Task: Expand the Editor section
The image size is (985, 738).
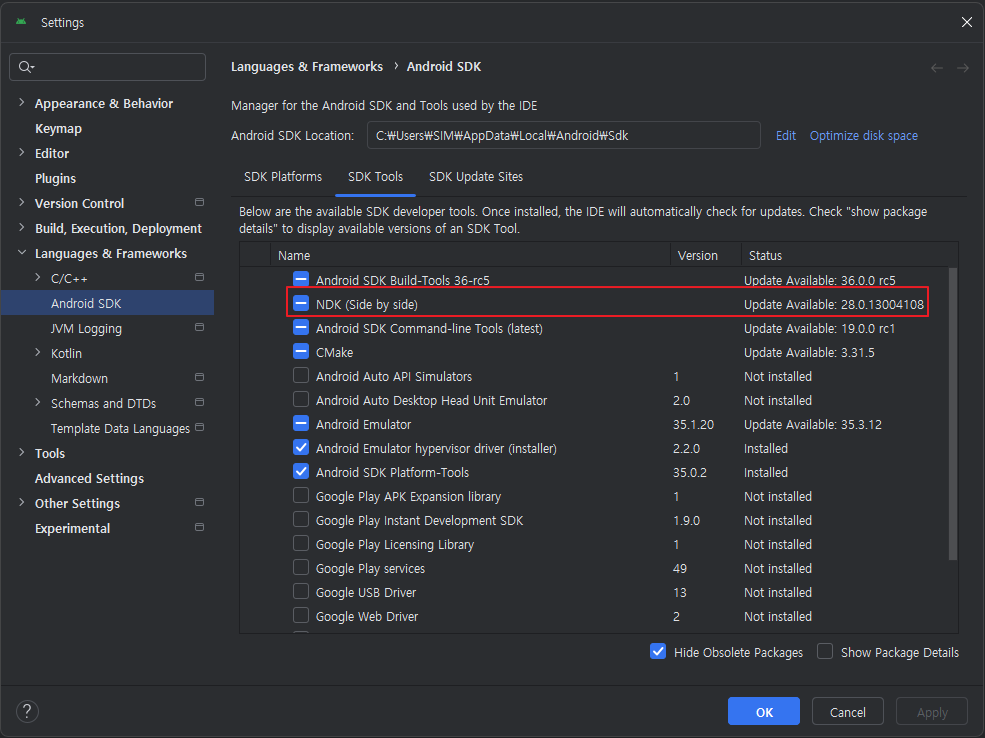Action: (22, 153)
